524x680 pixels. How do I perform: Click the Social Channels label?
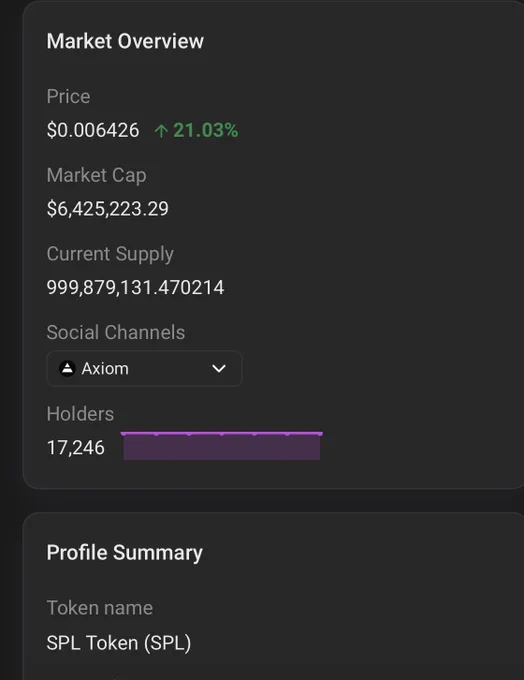(x=116, y=332)
